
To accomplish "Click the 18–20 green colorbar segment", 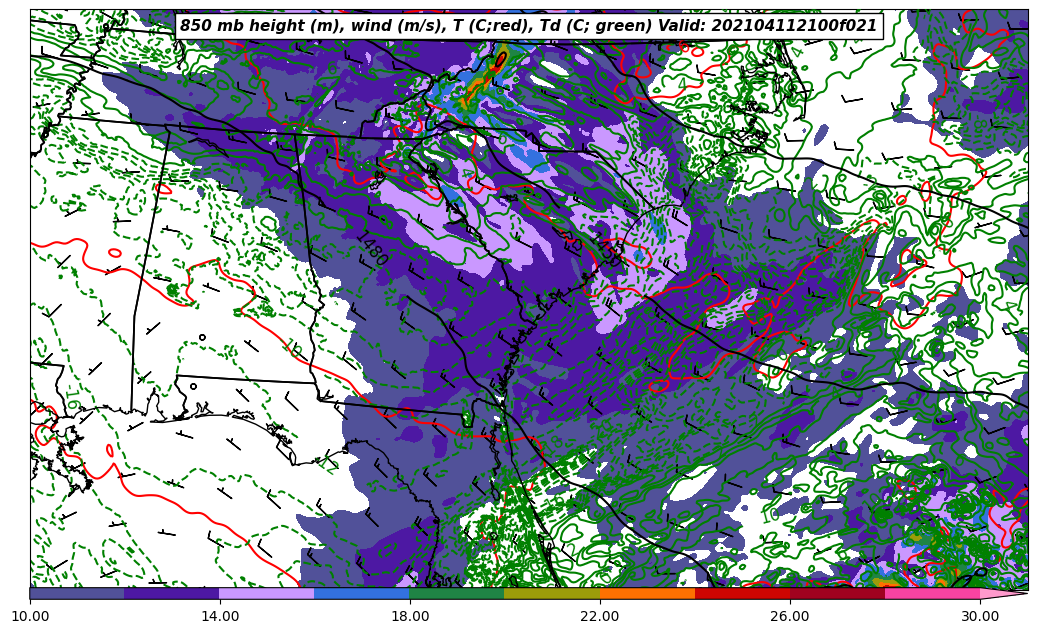I will [457, 593].
